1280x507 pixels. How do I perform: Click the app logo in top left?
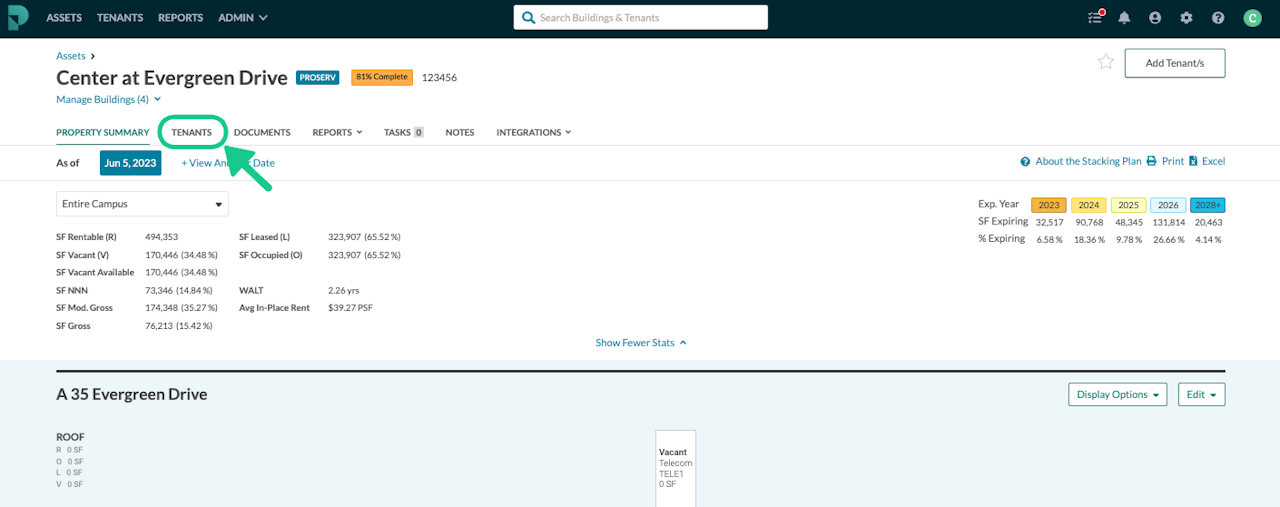[x=17, y=17]
